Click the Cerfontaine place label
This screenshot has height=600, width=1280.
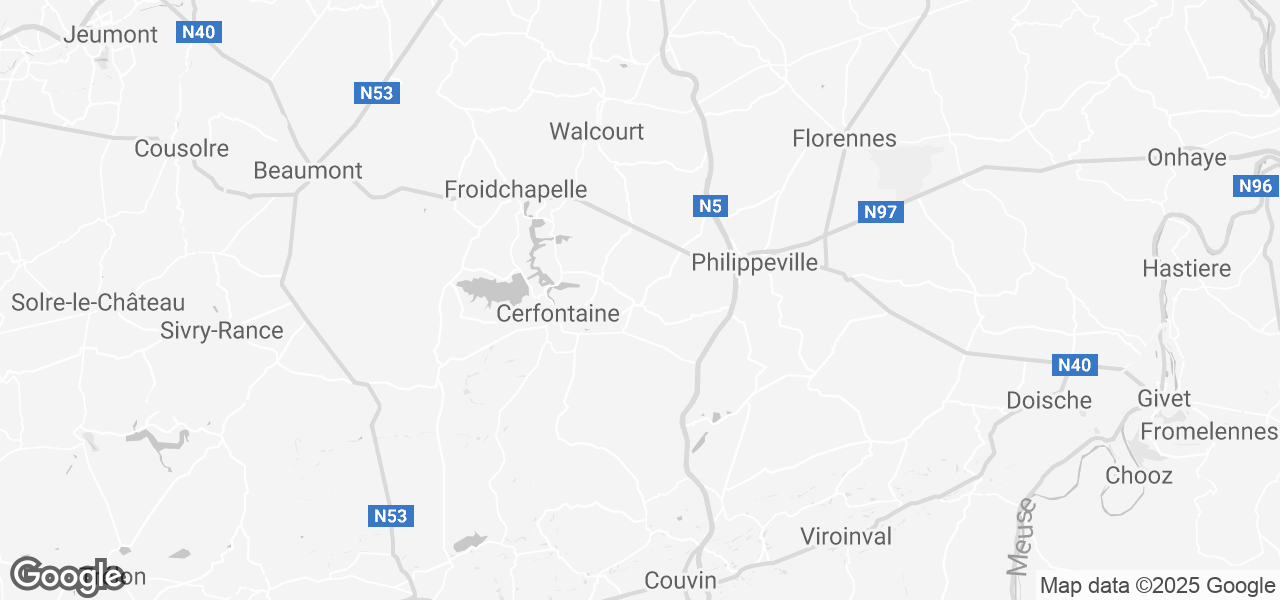pos(558,314)
